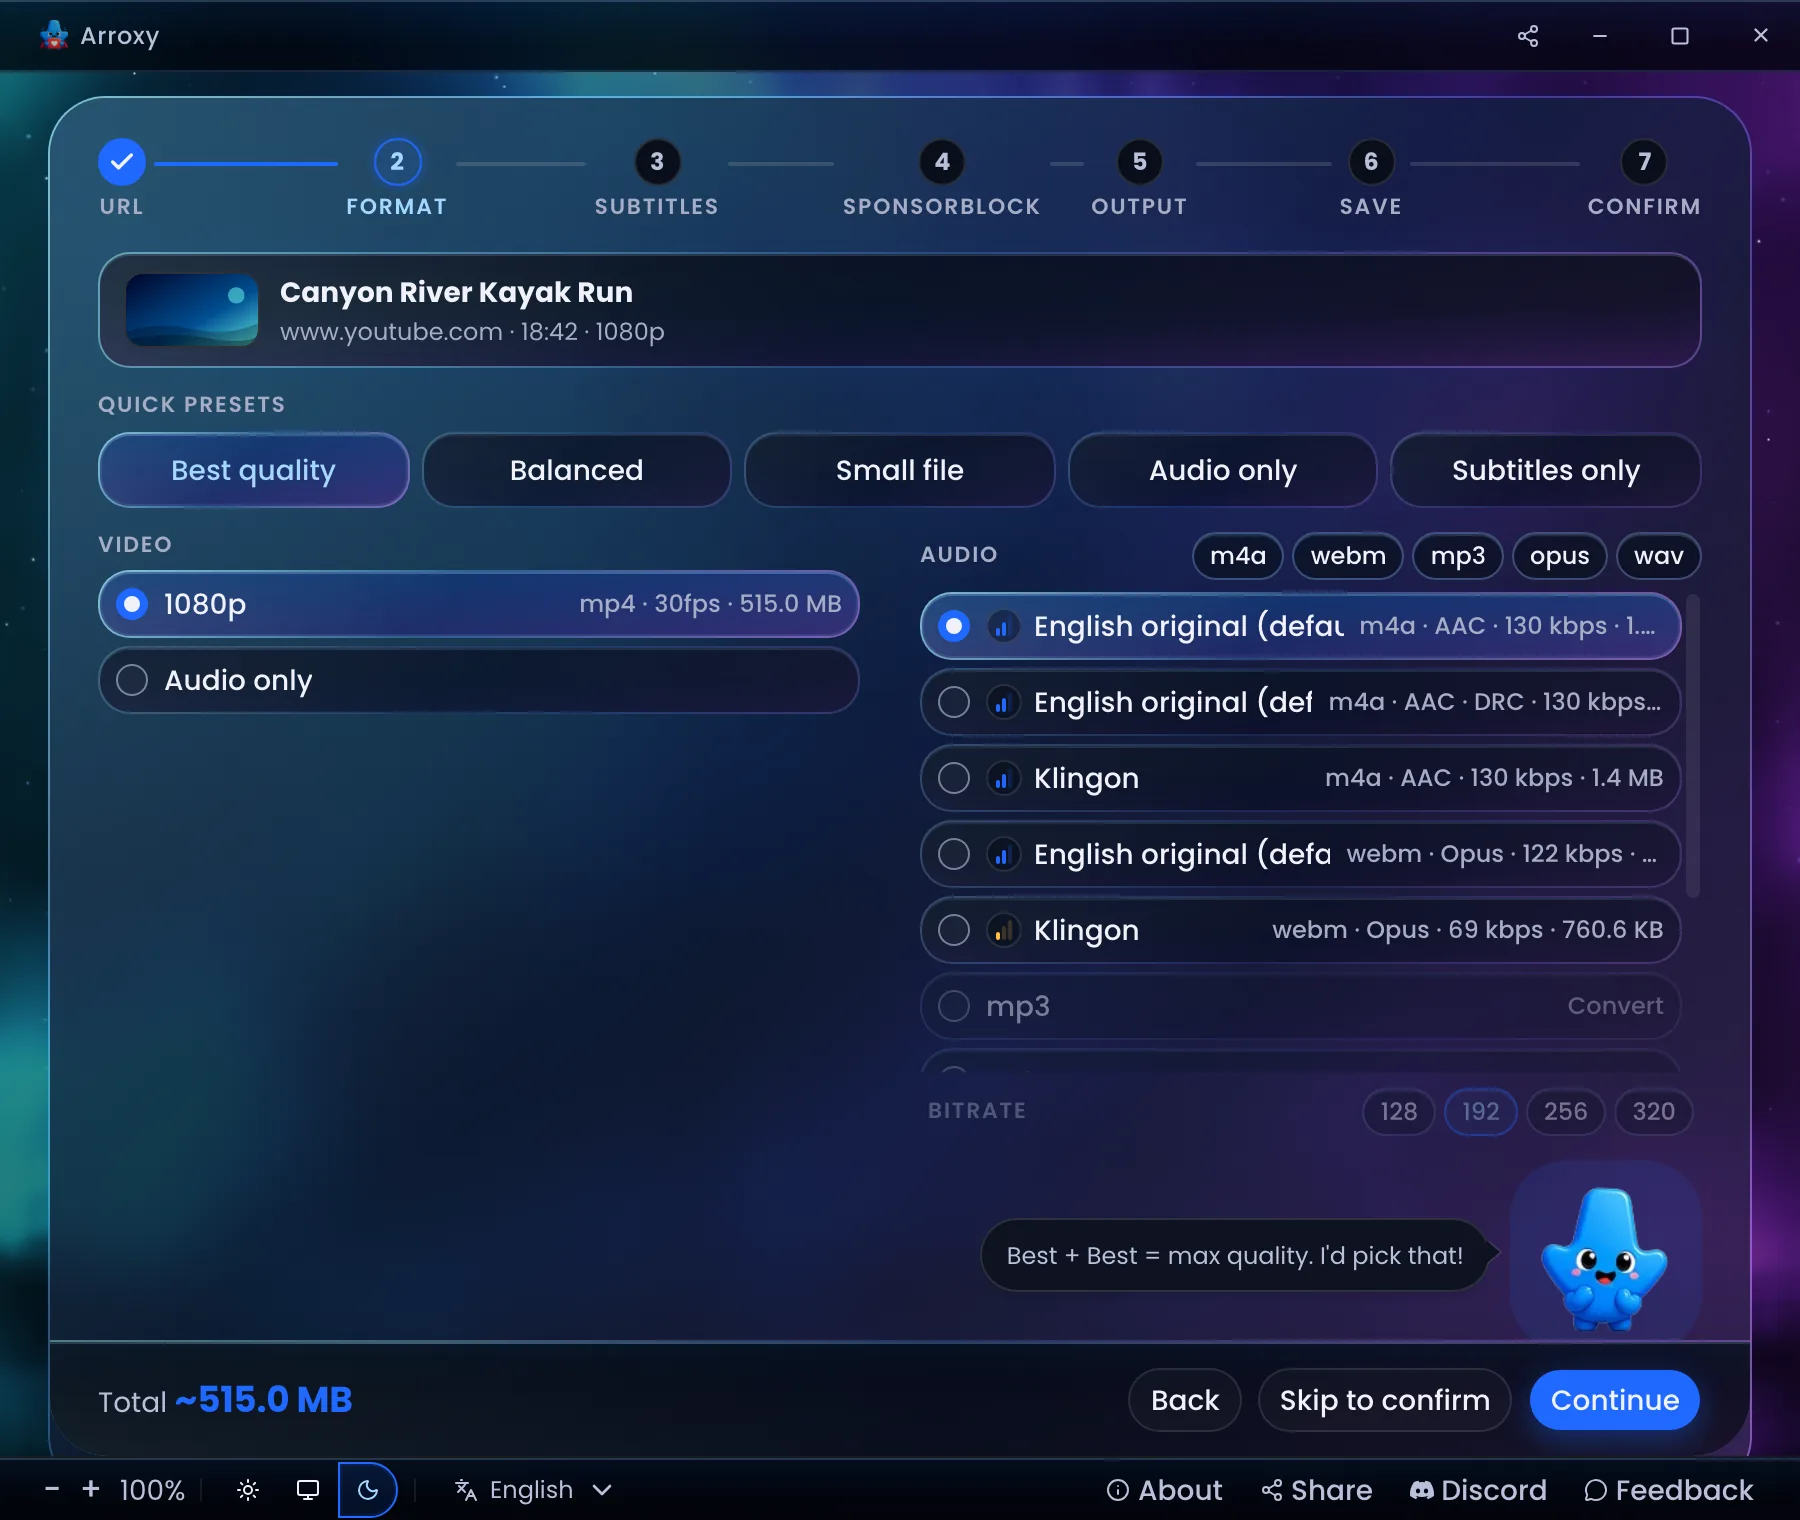1800x1520 pixels.
Task: Set bitrate to 320
Action: point(1654,1112)
